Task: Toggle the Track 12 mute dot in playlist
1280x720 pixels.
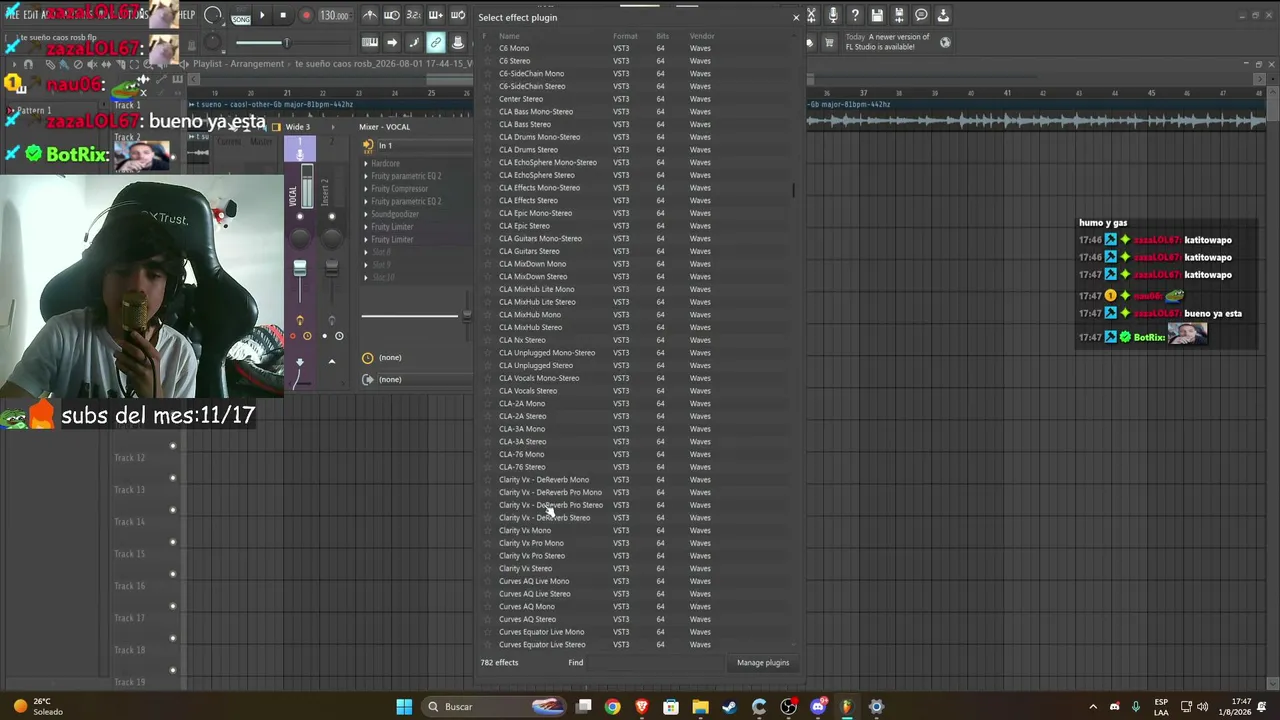Action: [x=173, y=446]
